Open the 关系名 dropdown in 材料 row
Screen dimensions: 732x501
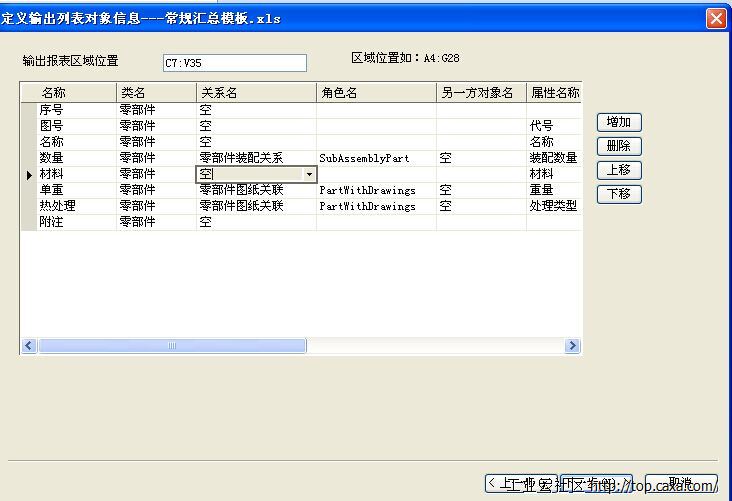coord(309,174)
